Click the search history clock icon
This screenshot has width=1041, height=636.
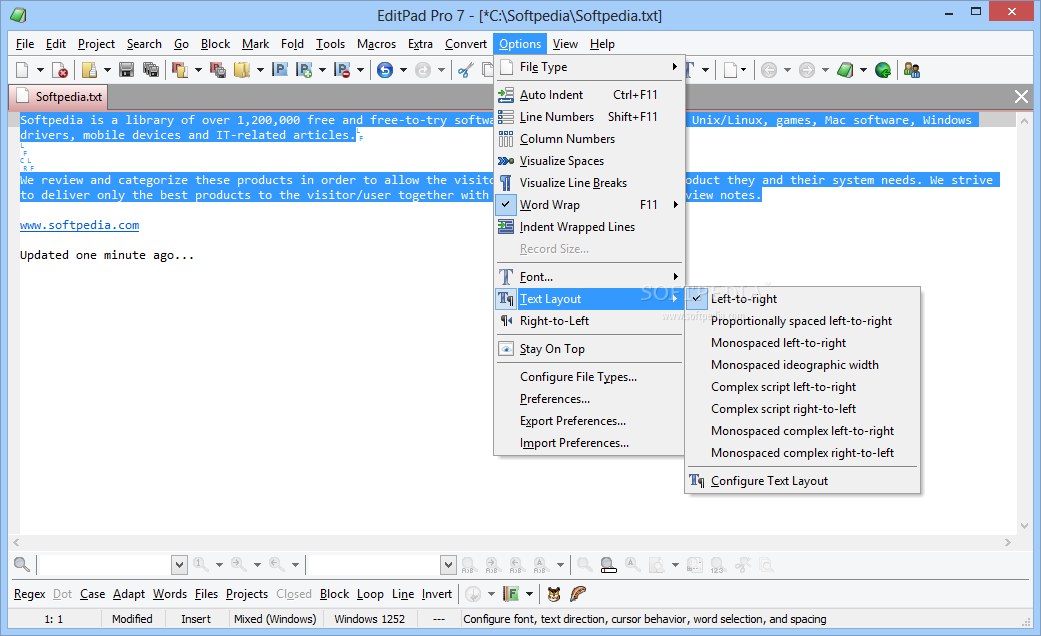pyautogui.click(x=473, y=594)
